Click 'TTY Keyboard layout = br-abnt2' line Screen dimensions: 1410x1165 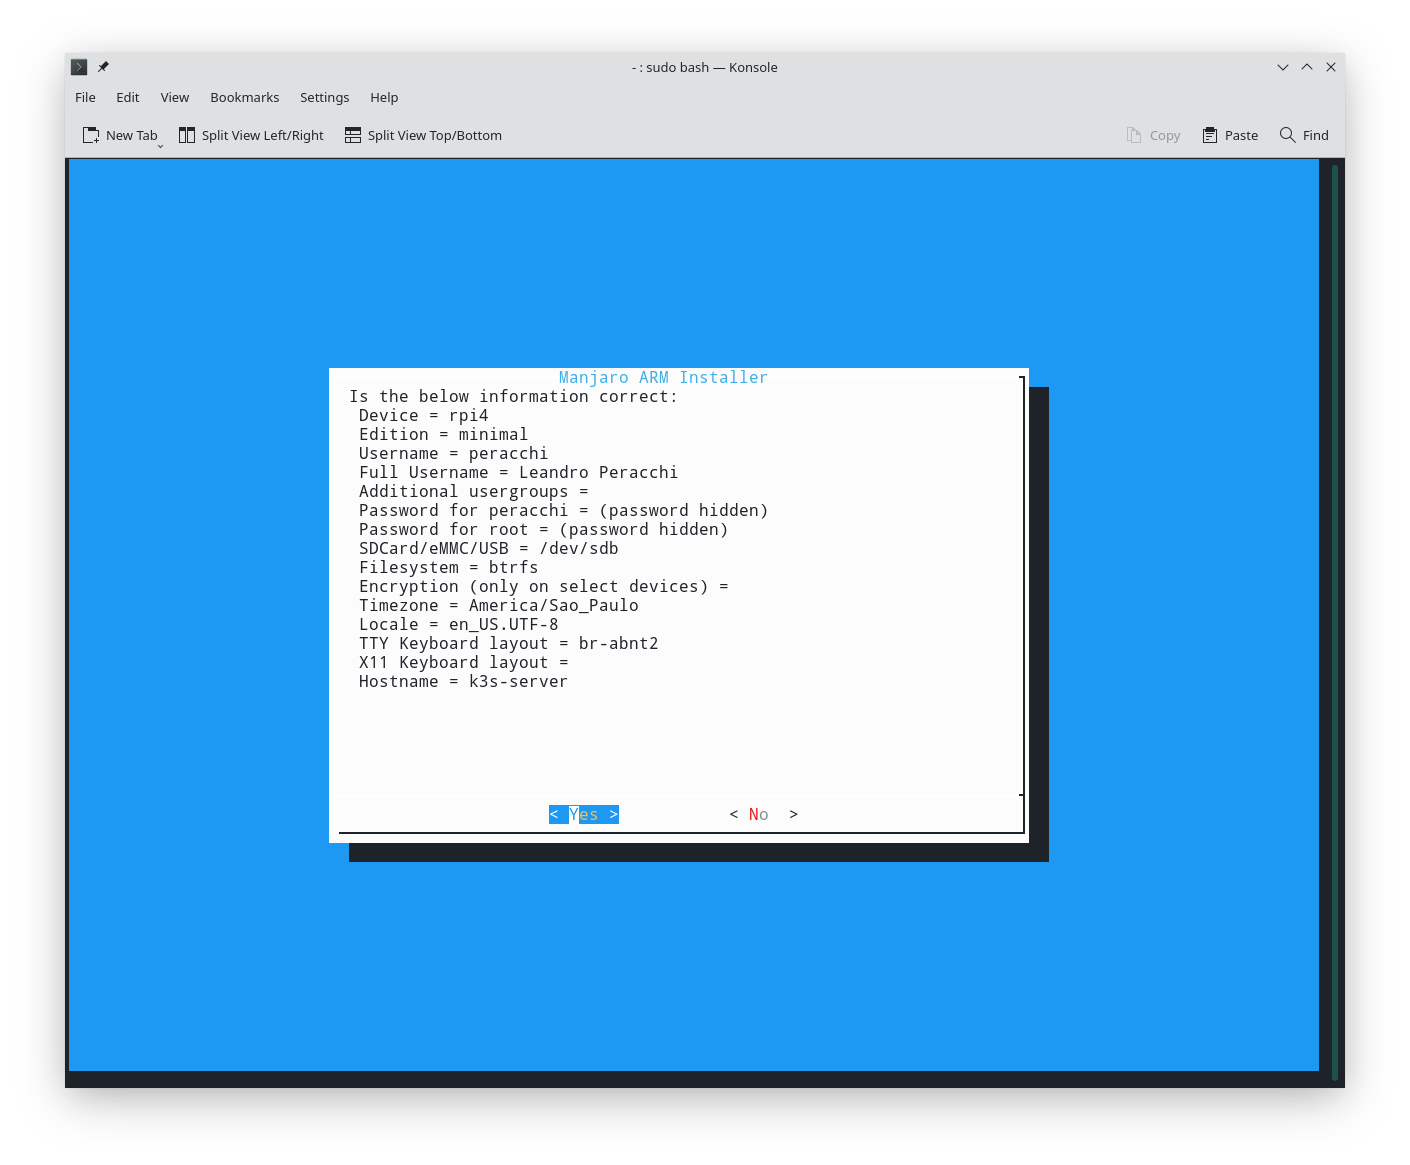click(509, 643)
